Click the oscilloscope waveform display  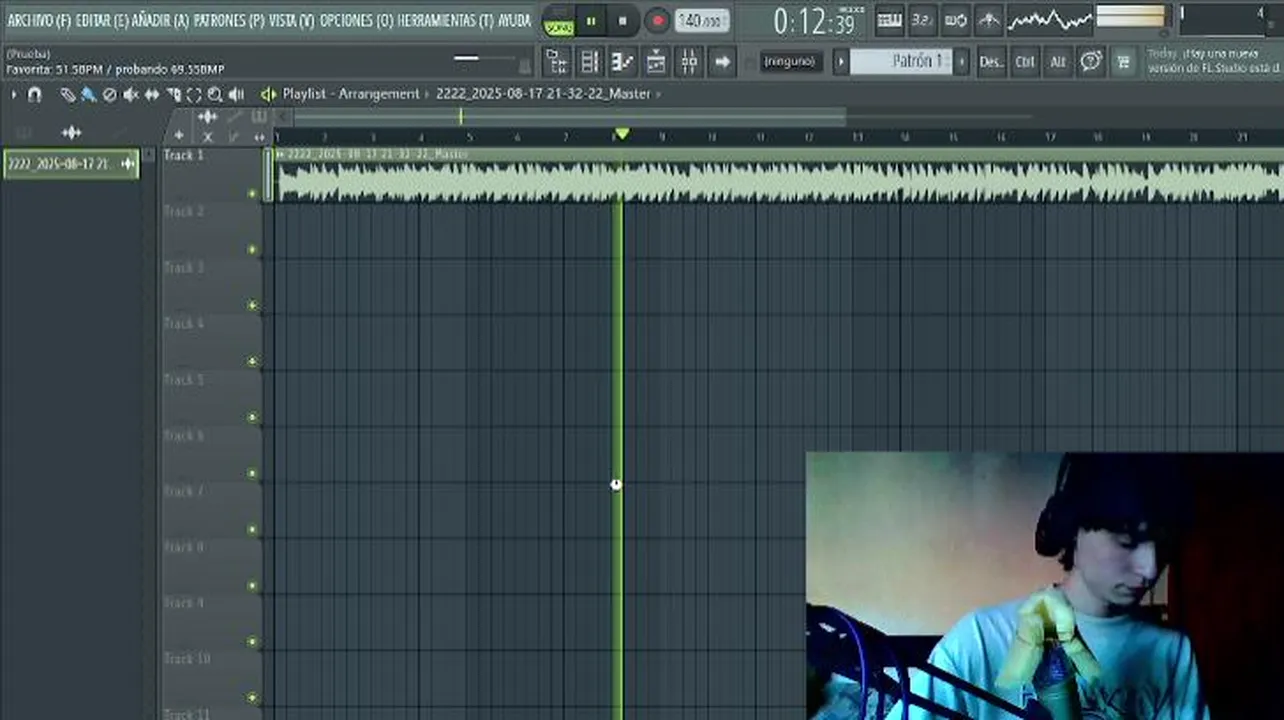coord(1049,20)
